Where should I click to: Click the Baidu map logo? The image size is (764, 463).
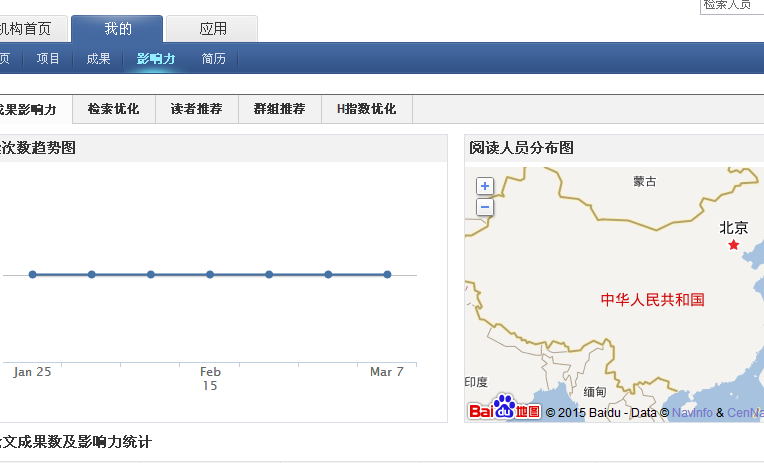pos(504,407)
